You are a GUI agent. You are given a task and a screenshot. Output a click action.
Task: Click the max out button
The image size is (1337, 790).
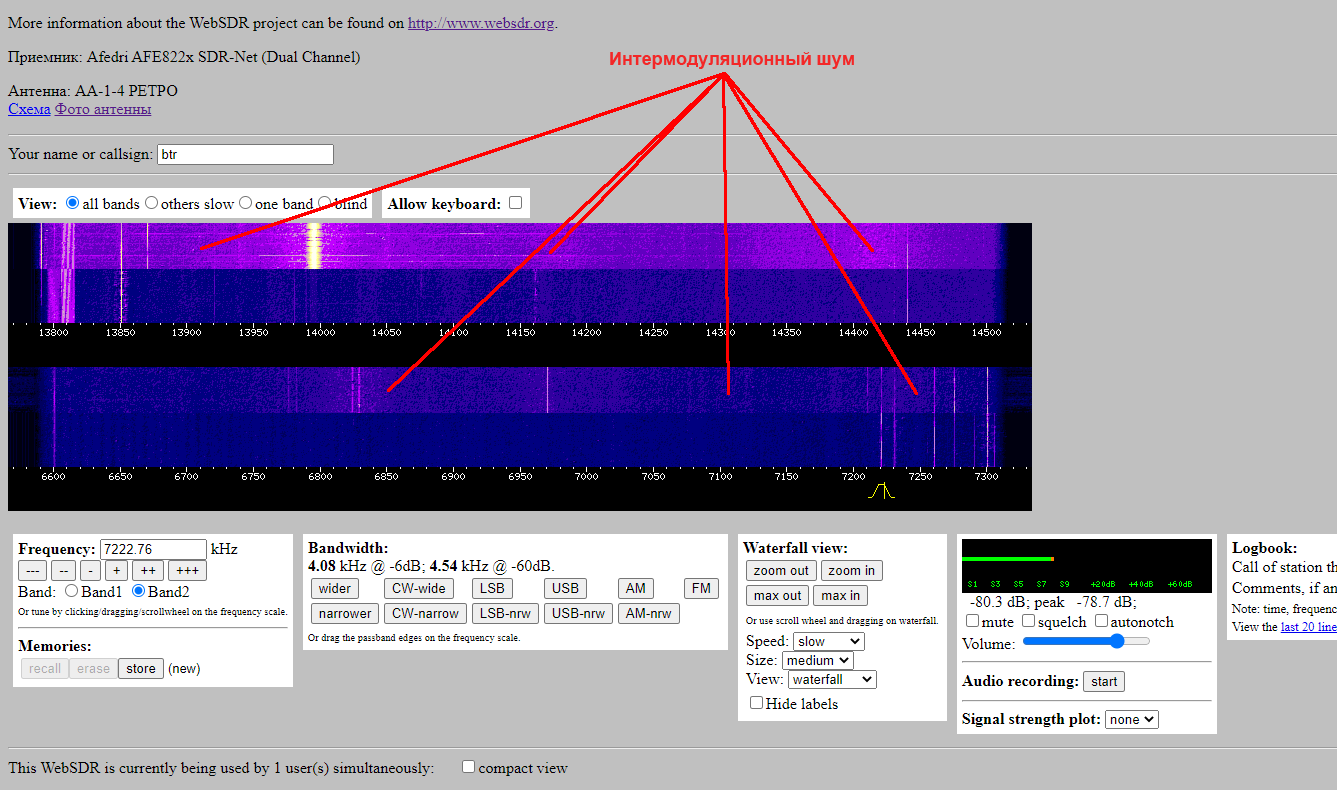click(777, 595)
